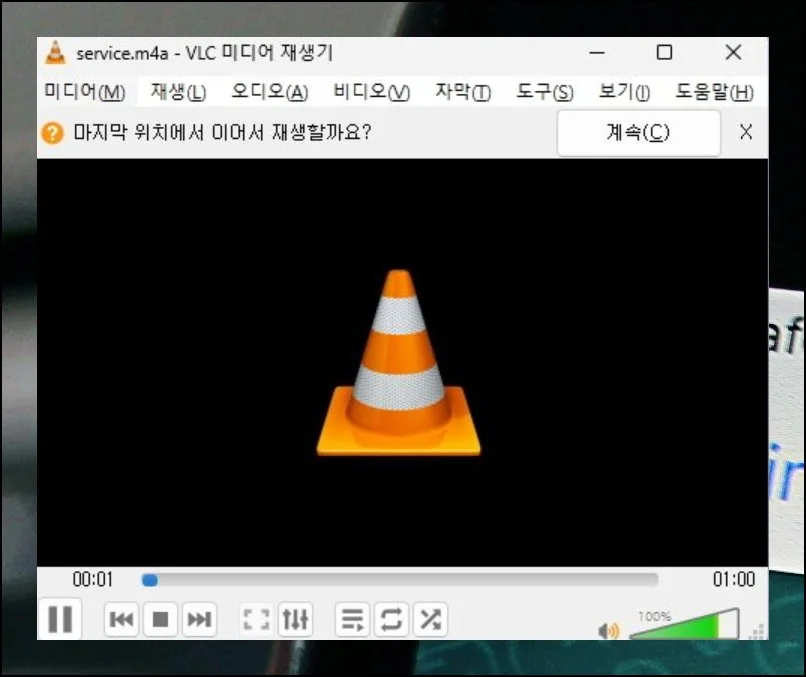This screenshot has height=677, width=806.
Task: Toggle random shuffle playback
Action: click(430, 620)
